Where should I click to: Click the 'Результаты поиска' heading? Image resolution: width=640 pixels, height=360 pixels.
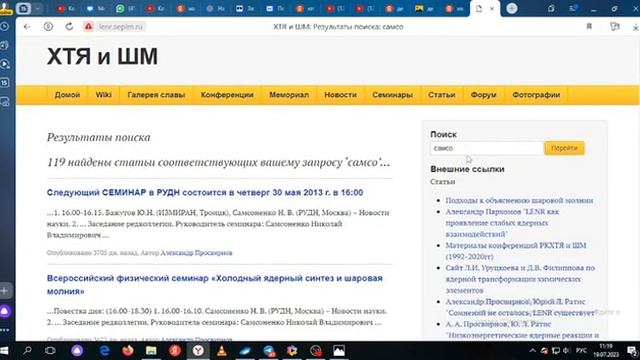point(99,137)
